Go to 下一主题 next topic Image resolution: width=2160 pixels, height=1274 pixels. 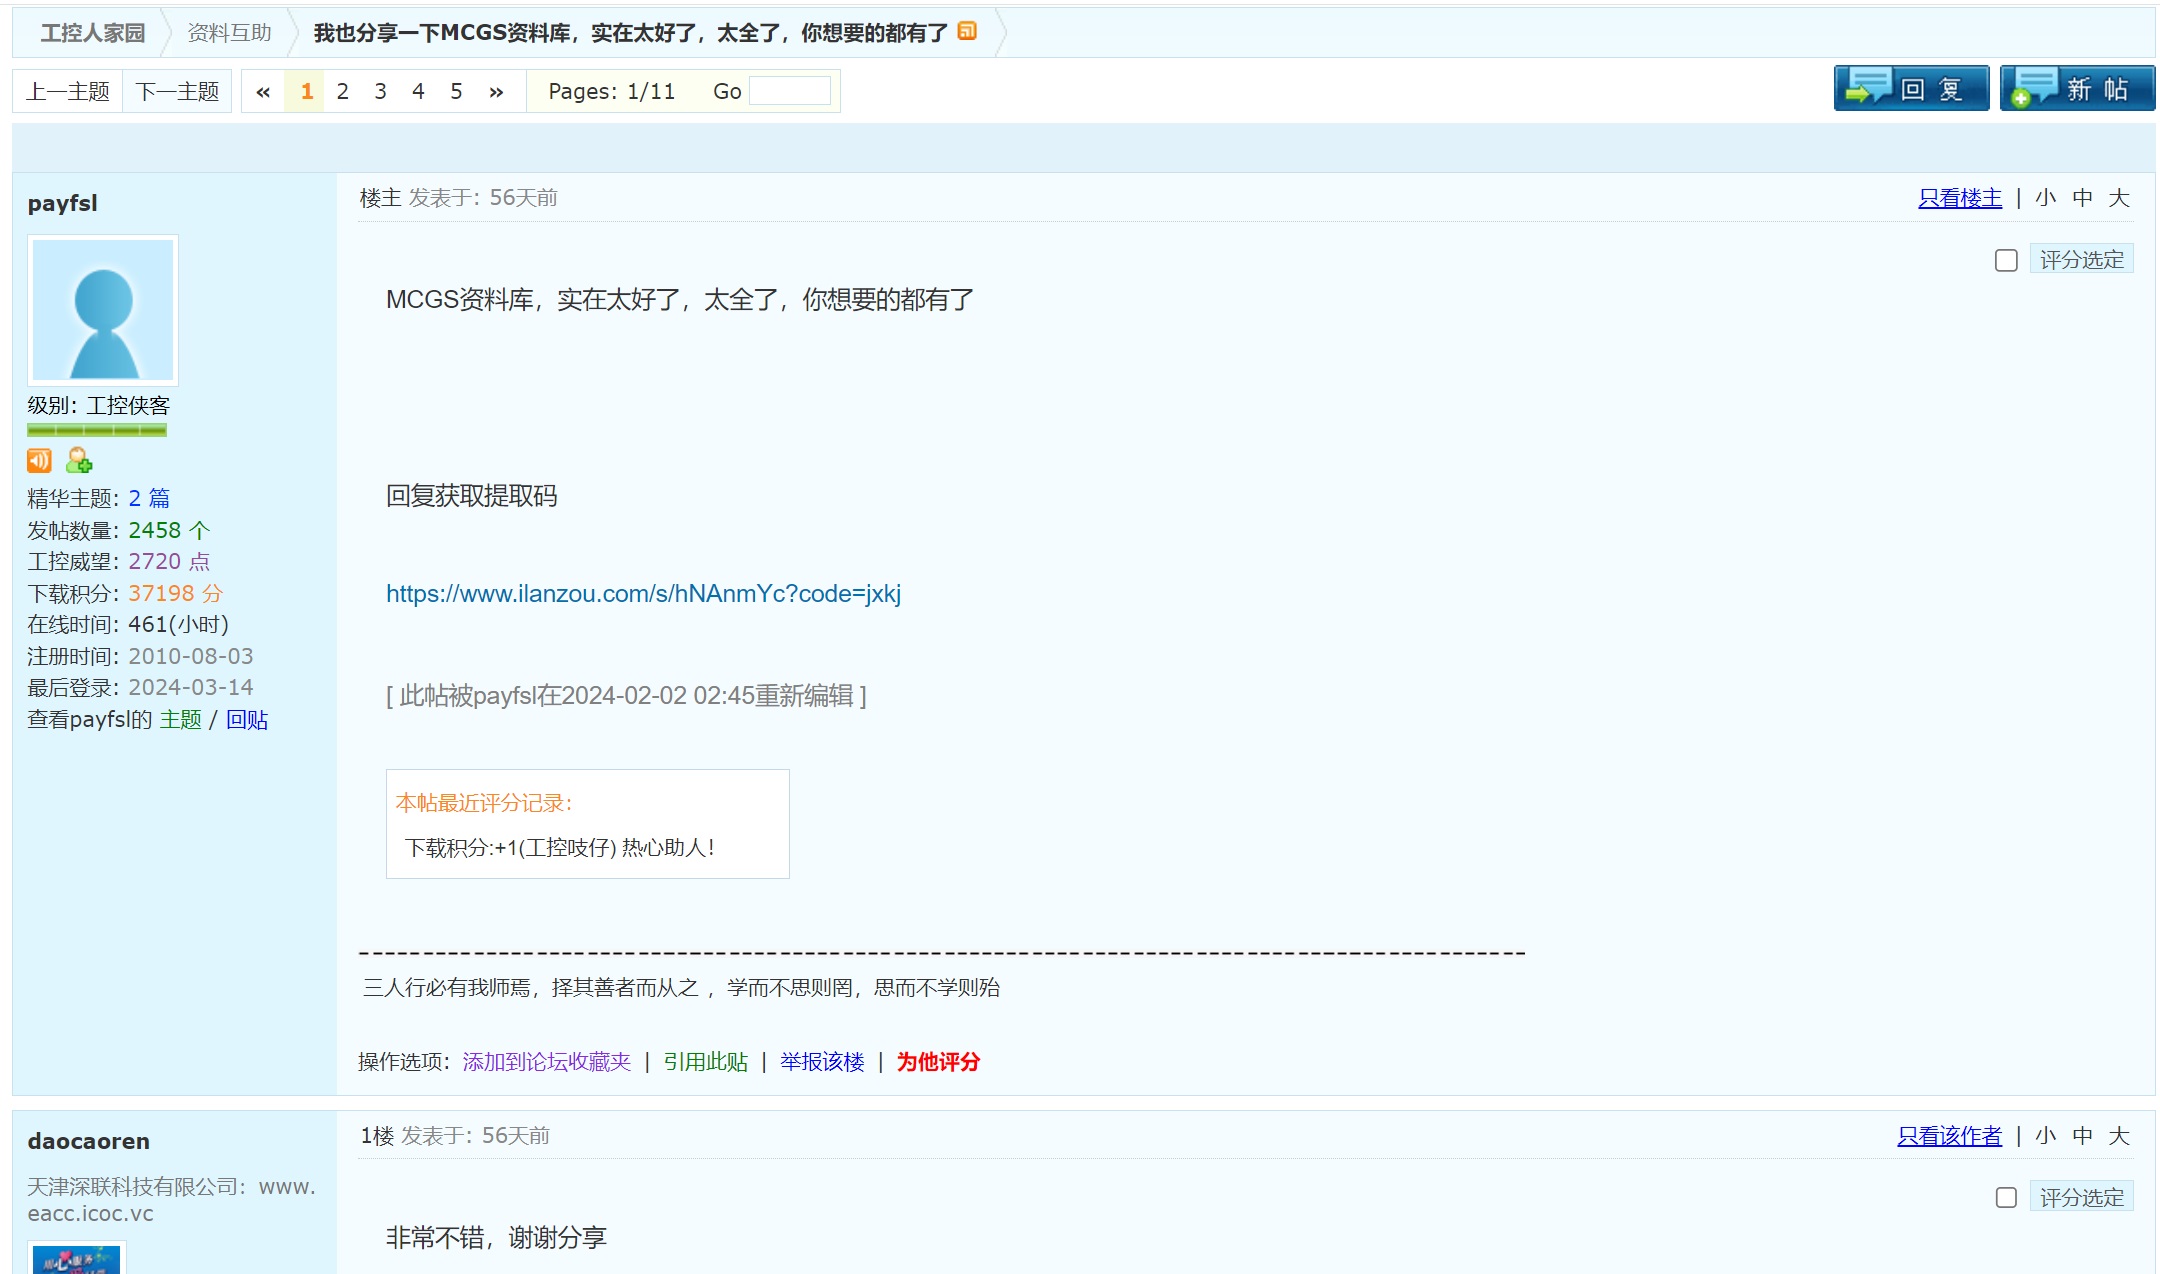point(177,92)
